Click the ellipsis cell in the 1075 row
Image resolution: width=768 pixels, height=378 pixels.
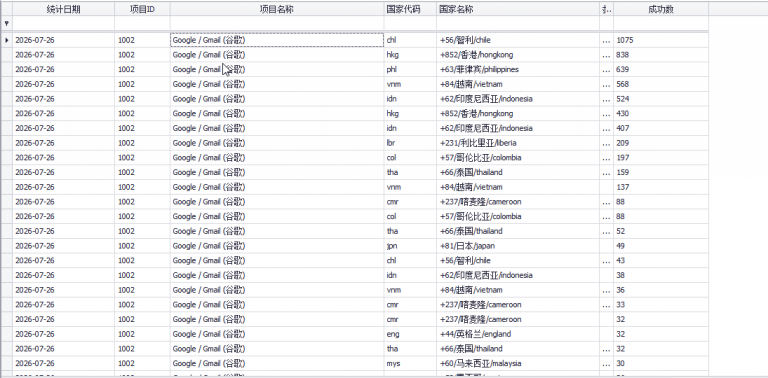pyautogui.click(x=607, y=40)
